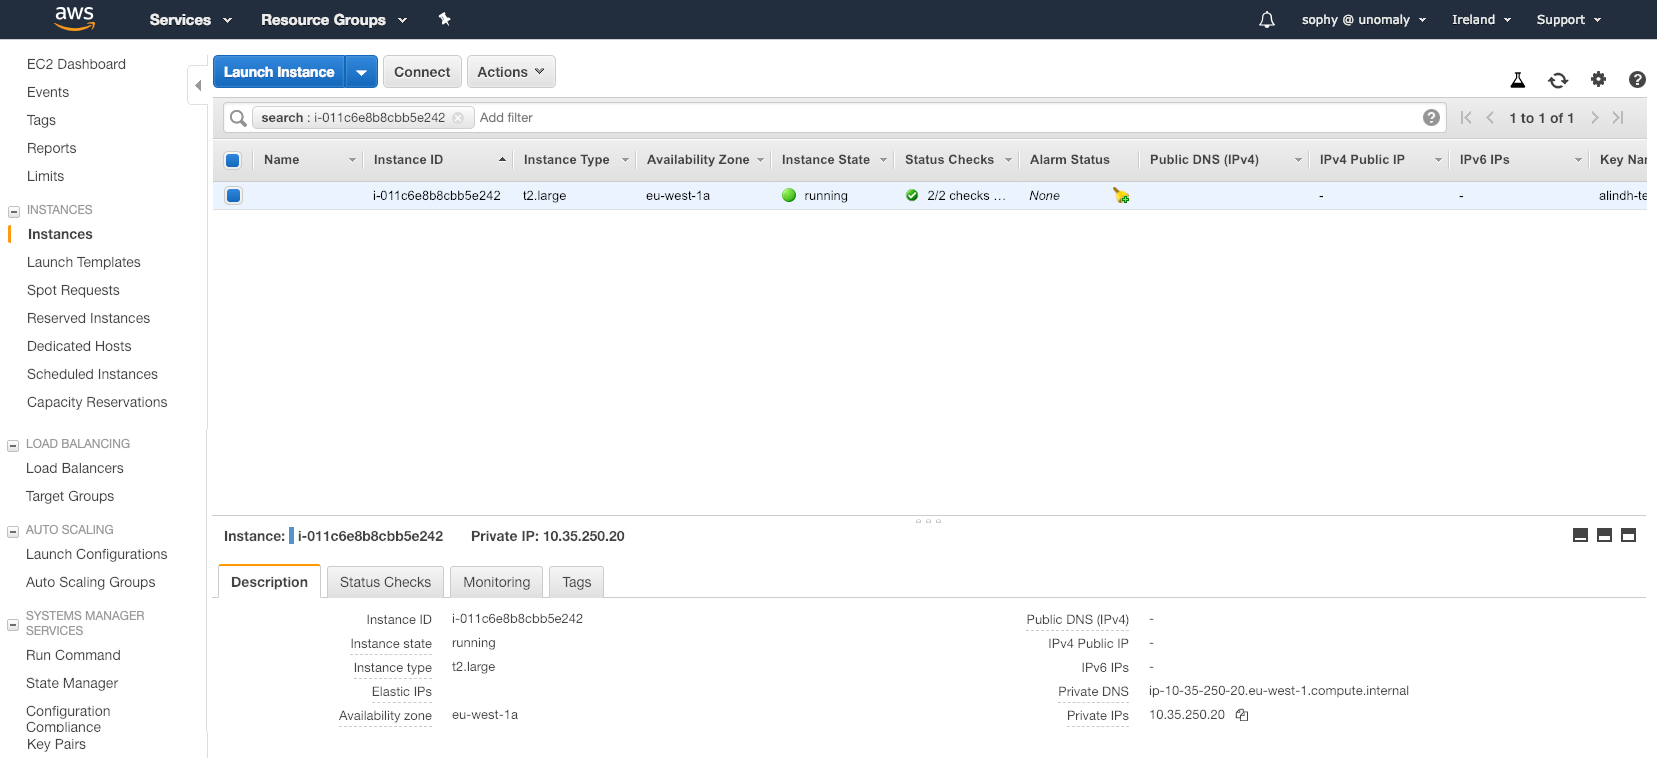Click the details pane resize handle dots
Screen dimensions: 1657x758
point(928,521)
